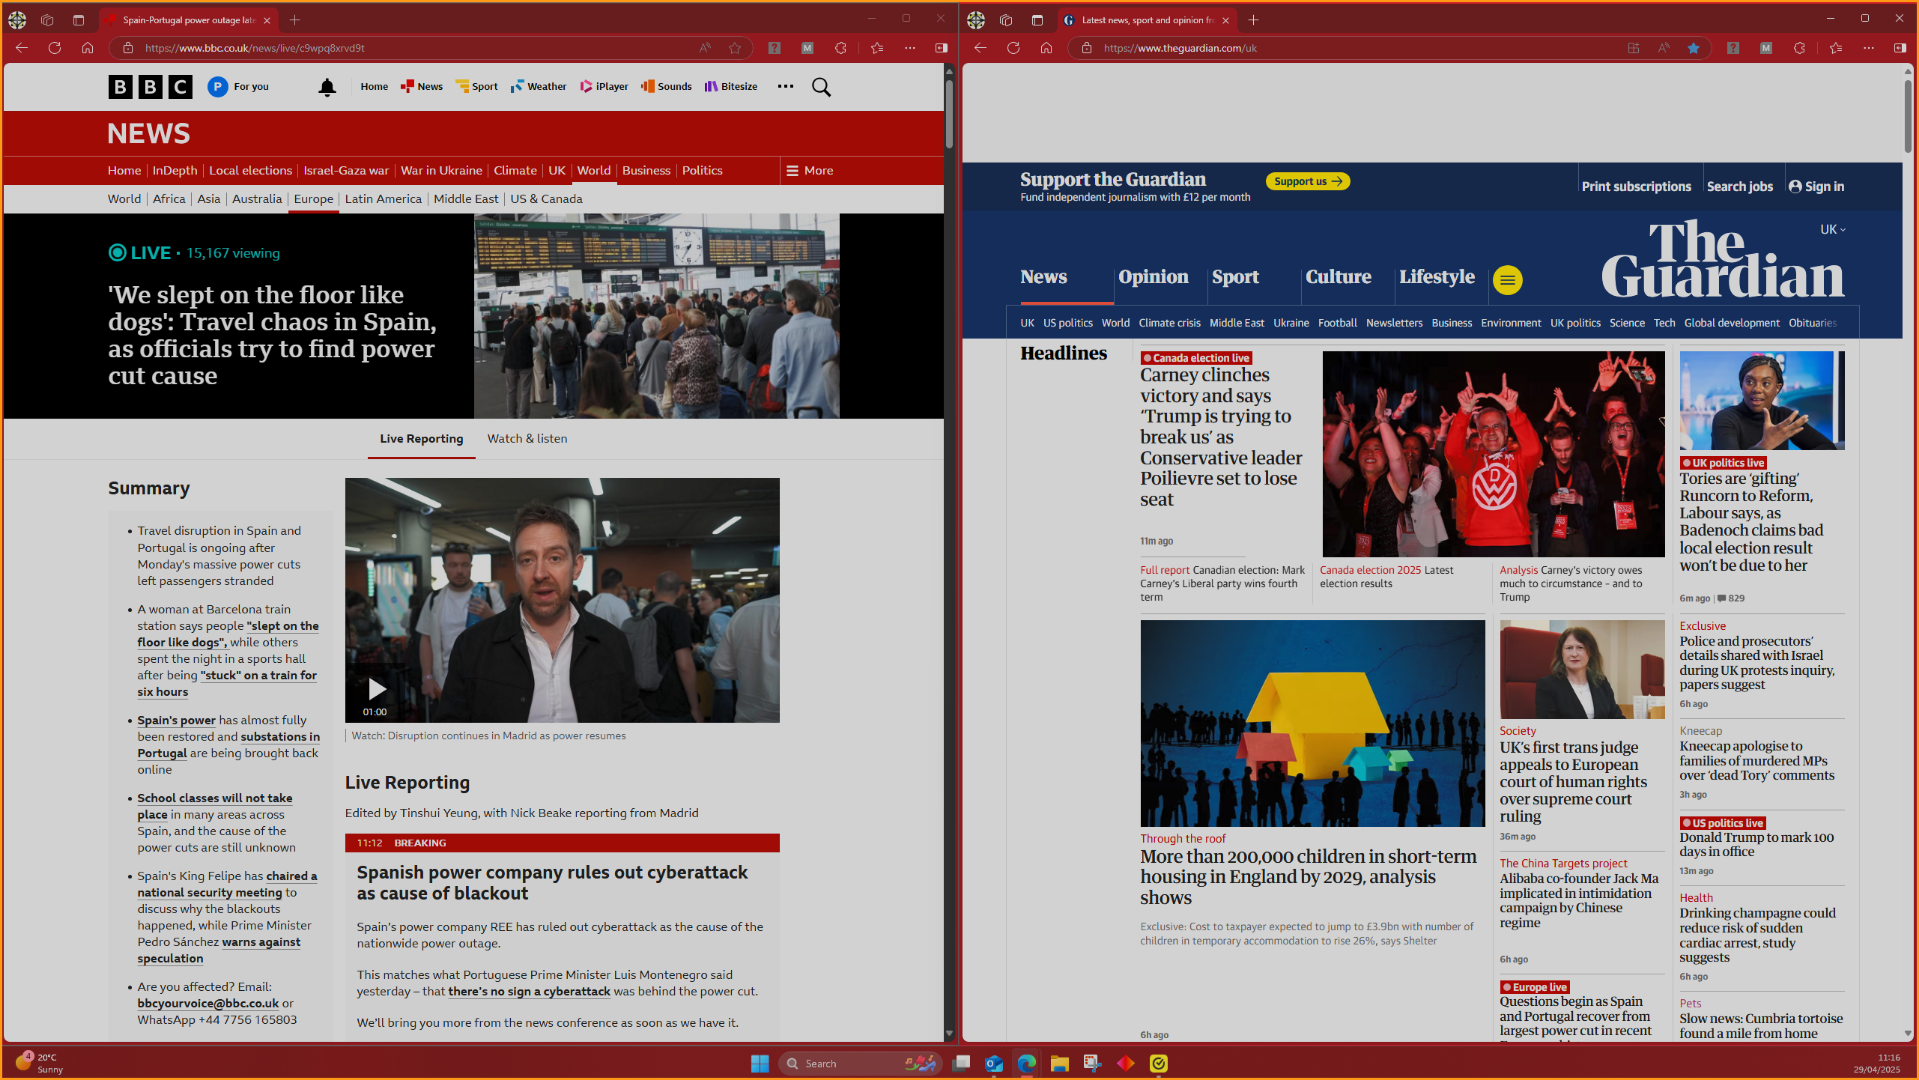The height and width of the screenshot is (1080, 1919).
Task: Open the Guardian yellow hamburger menu
Action: click(1508, 280)
